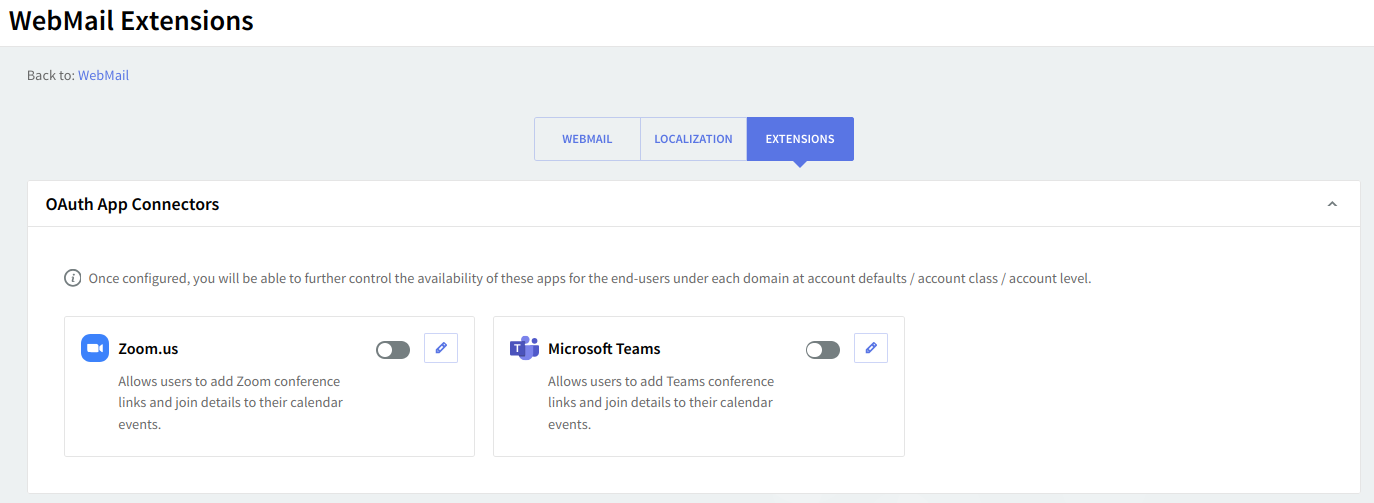Click the info icon beside the configuration note
The image size is (1374, 503).
pos(73,278)
